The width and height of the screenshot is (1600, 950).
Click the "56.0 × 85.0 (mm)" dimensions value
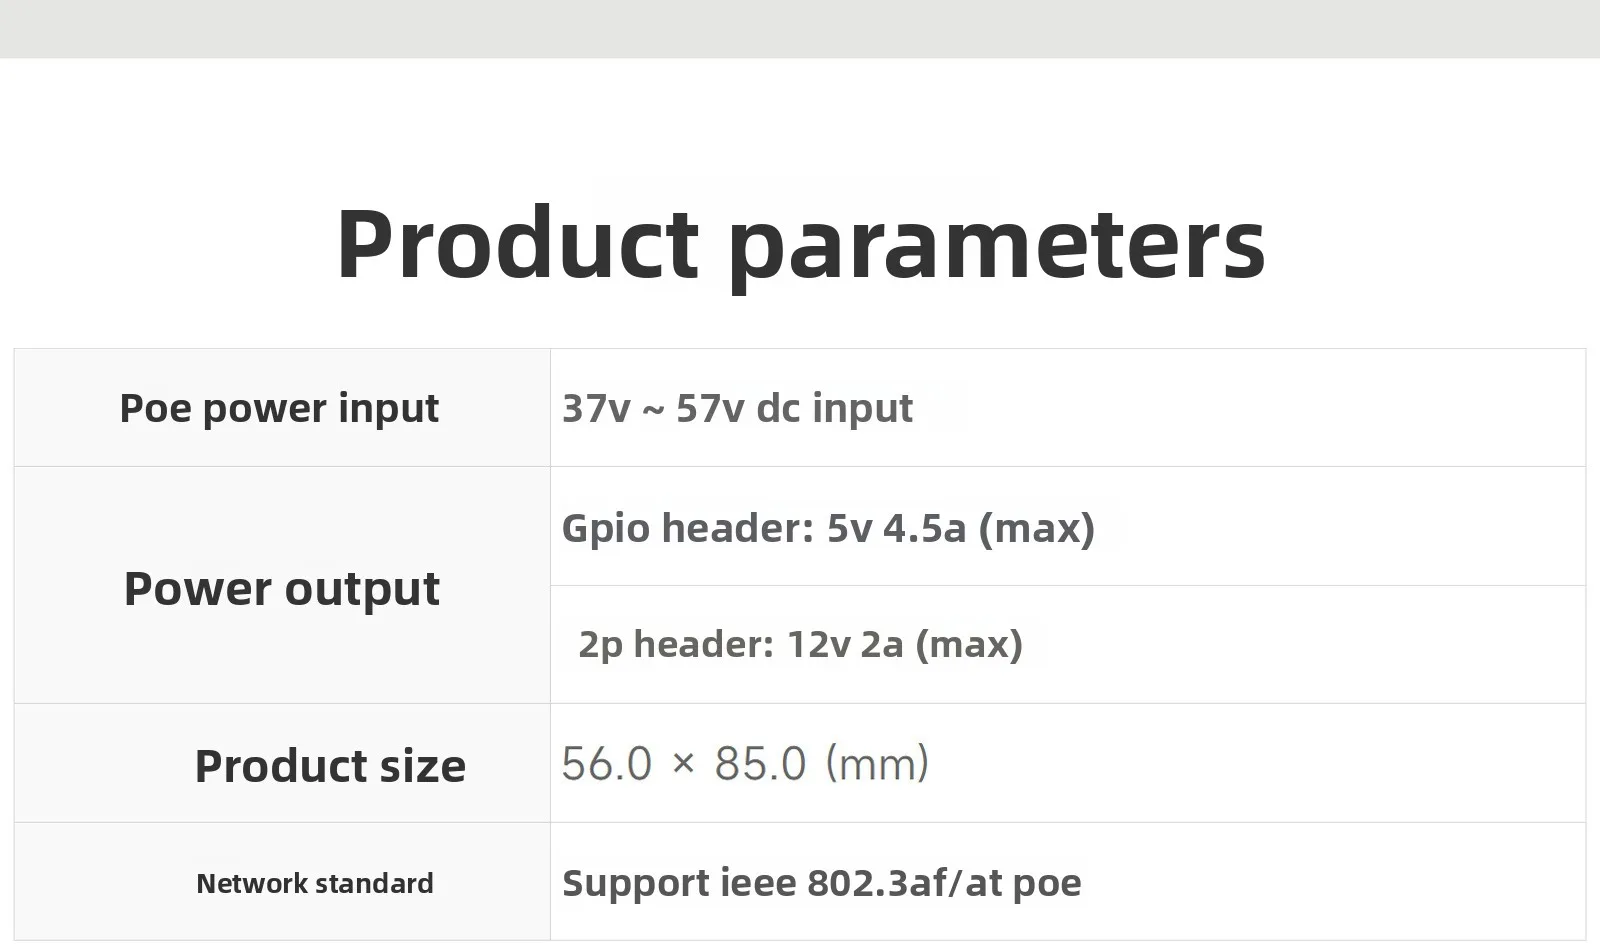click(745, 764)
